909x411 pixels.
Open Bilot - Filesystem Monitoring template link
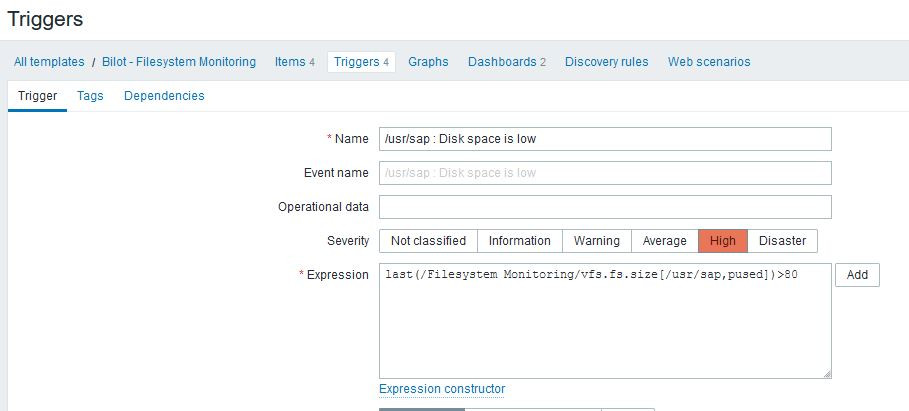pyautogui.click(x=179, y=62)
